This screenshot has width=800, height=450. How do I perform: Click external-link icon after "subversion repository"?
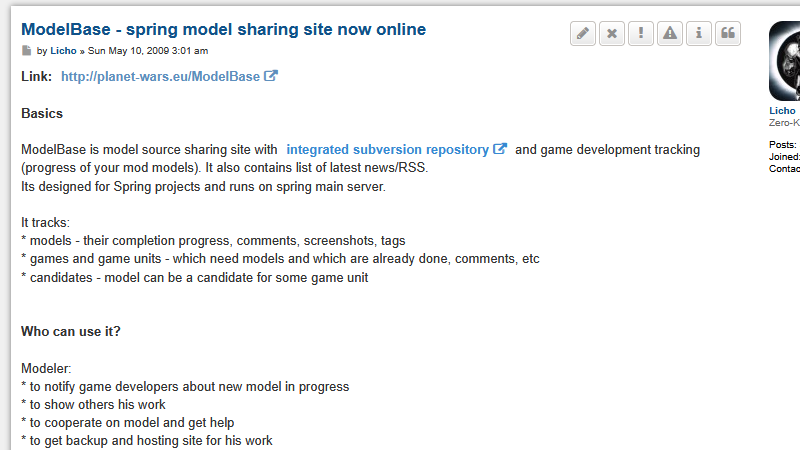[500, 150]
